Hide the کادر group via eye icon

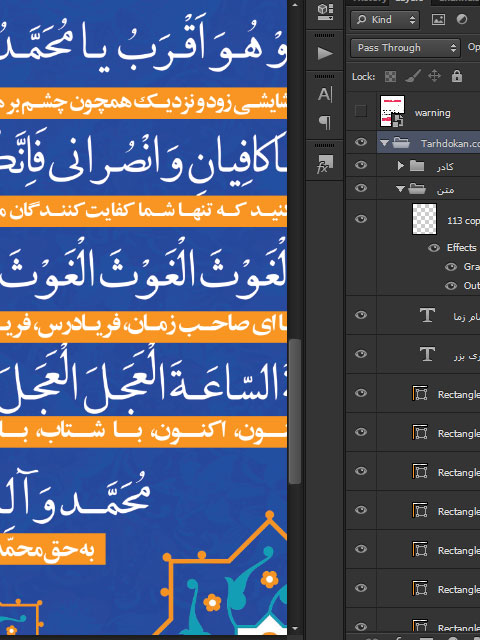tap(361, 165)
